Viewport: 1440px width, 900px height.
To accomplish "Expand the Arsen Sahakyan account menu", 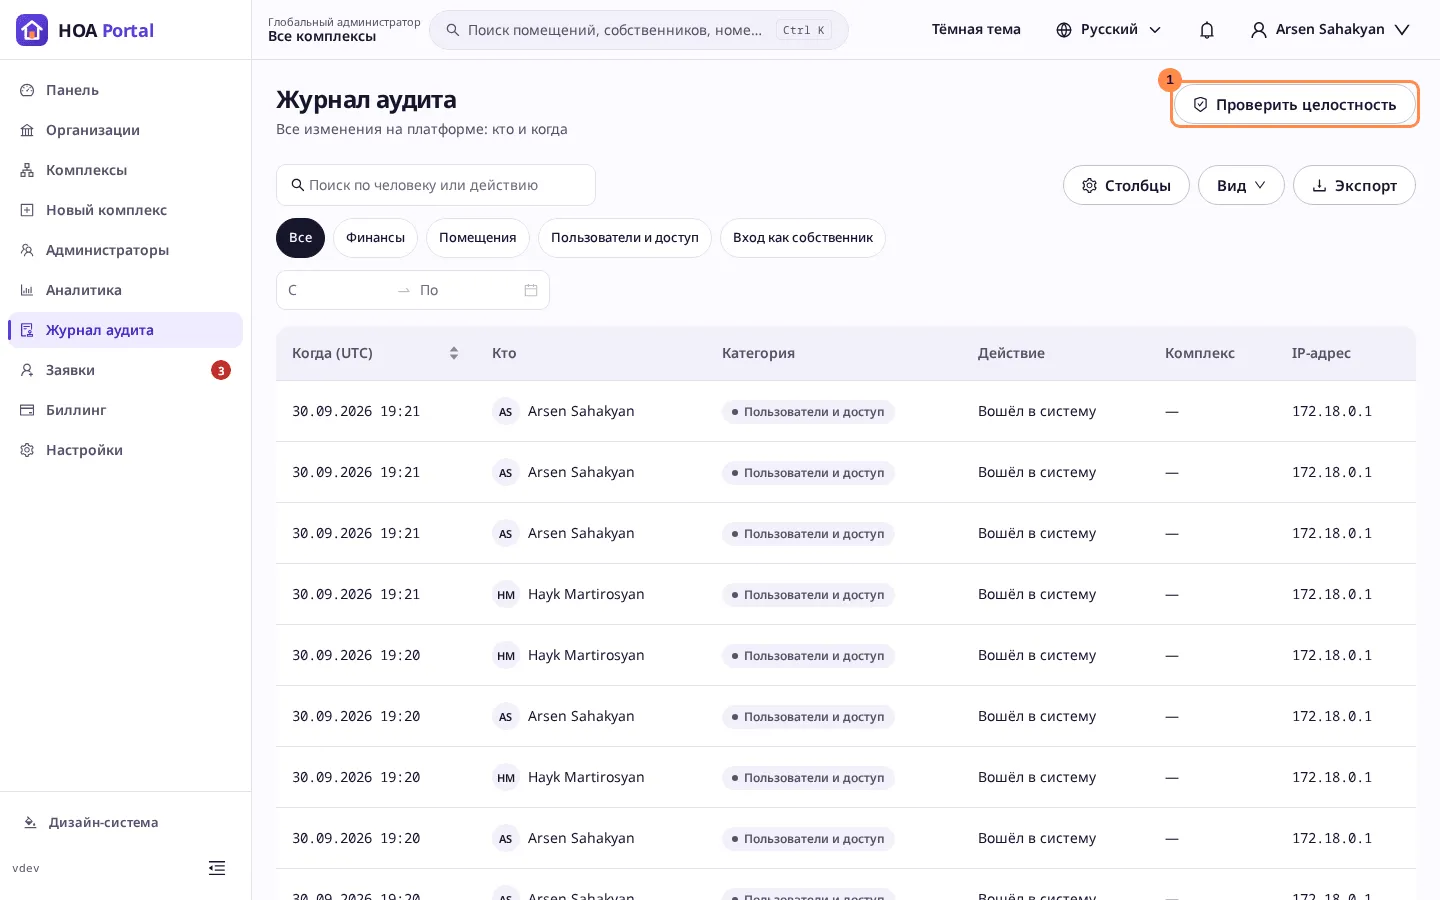I will [x=1330, y=30].
